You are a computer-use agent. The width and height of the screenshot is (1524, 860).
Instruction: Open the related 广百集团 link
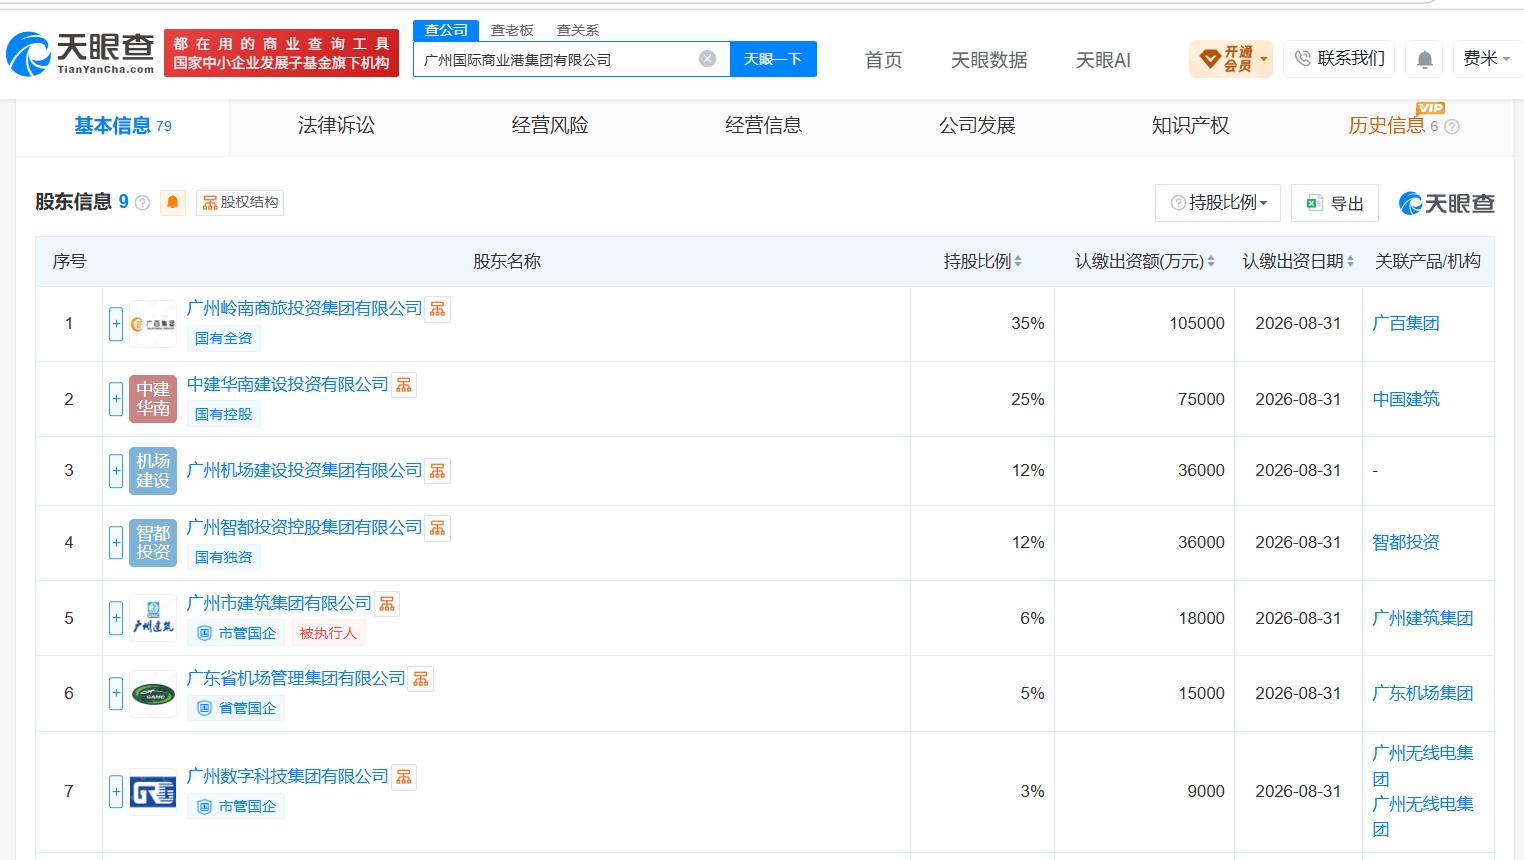(x=1406, y=323)
